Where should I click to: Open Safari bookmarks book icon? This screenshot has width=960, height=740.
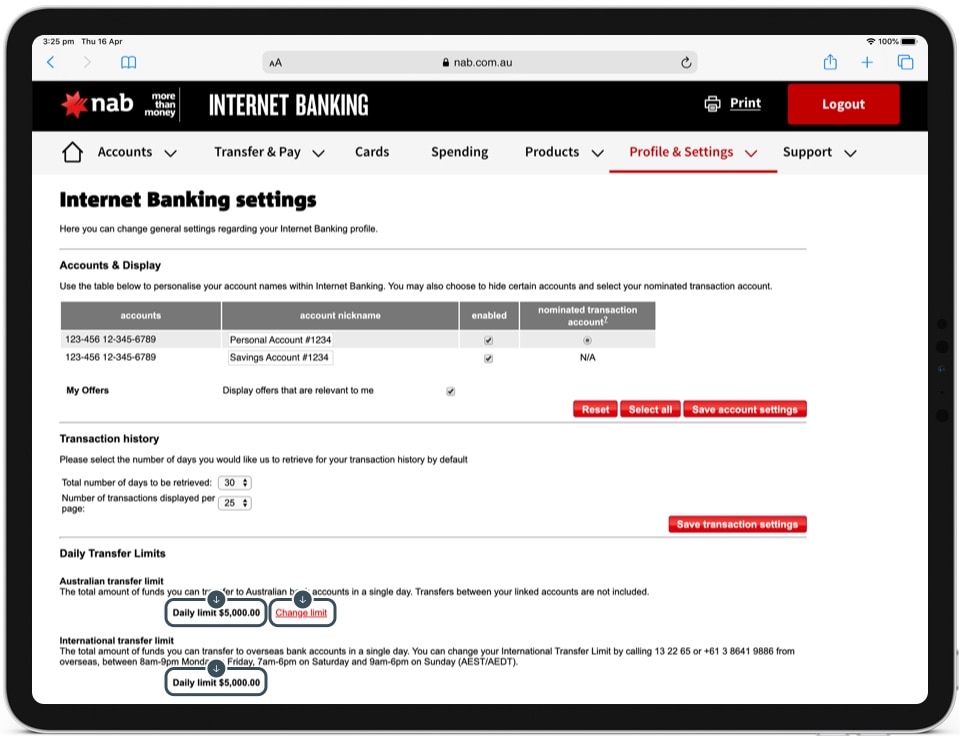pos(128,62)
